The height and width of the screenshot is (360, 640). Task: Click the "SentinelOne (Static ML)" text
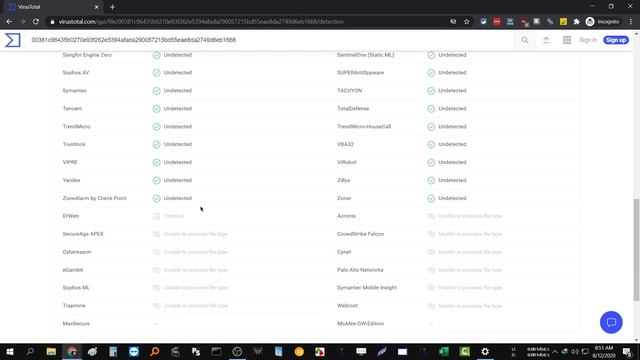click(x=365, y=55)
